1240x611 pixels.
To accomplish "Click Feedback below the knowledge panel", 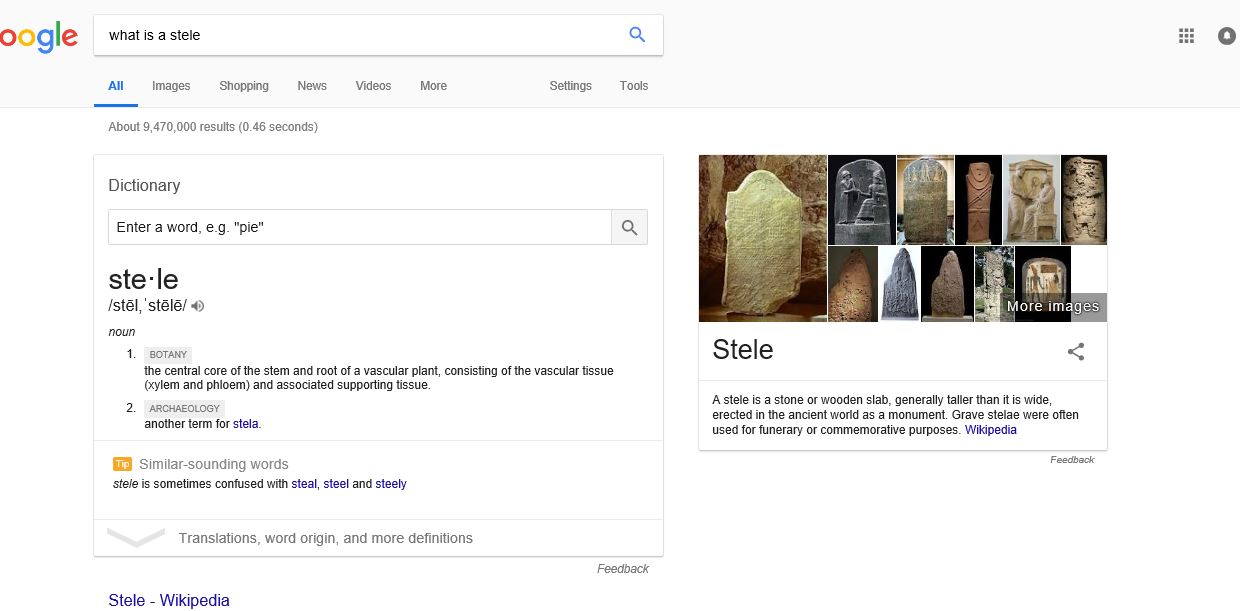I will coord(1072,460).
